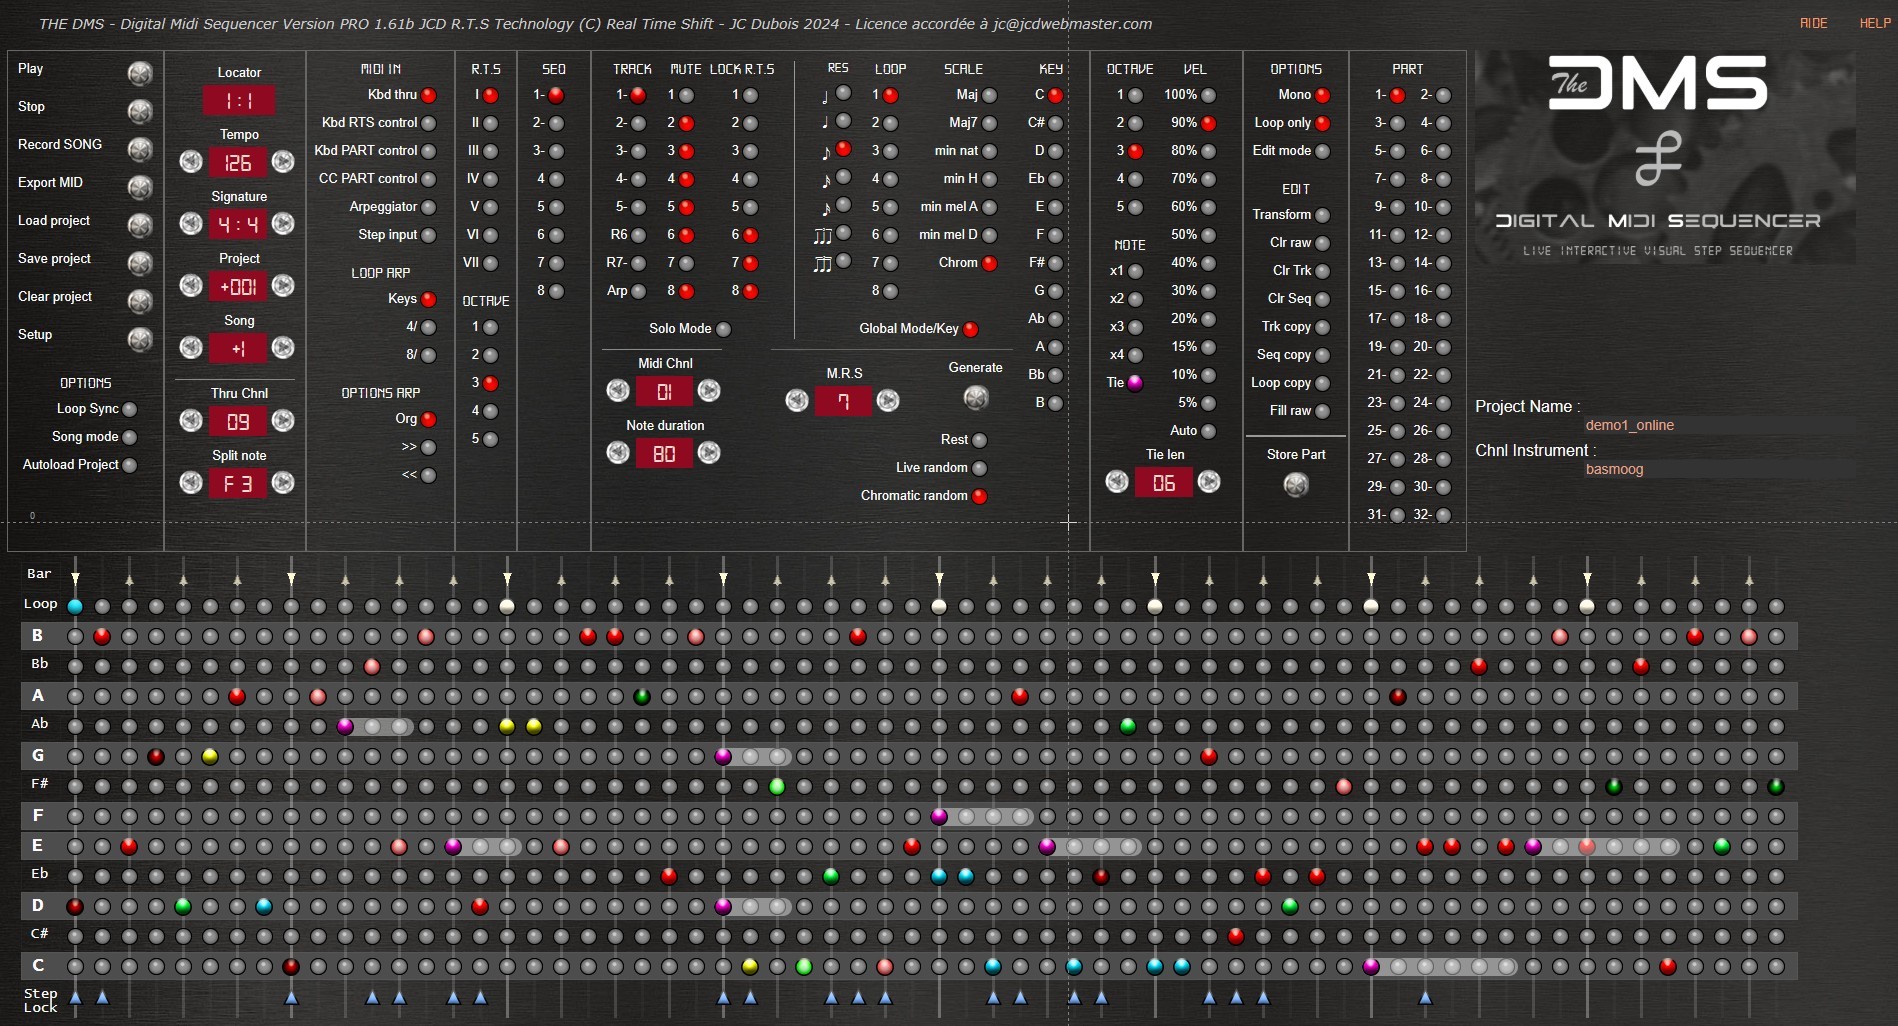
Task: Open the AIDE menu
Action: coord(1813,23)
